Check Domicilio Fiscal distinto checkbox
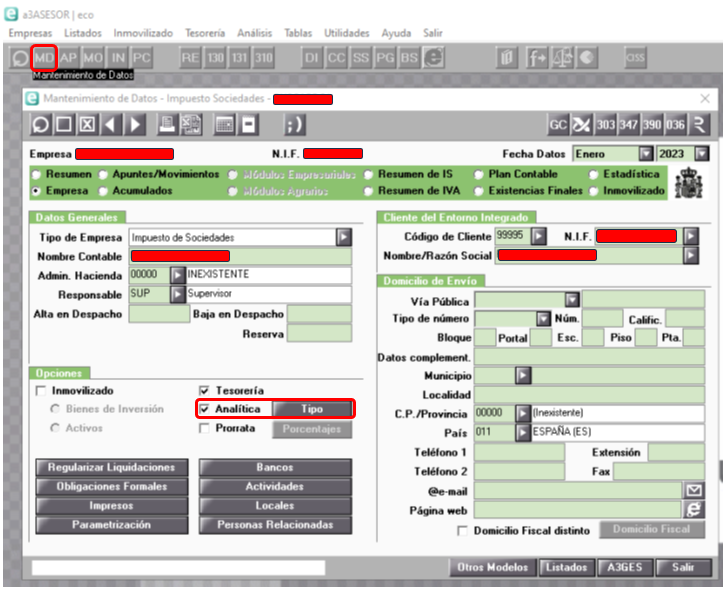Image resolution: width=725 pixels, height=589 pixels. click(x=462, y=531)
